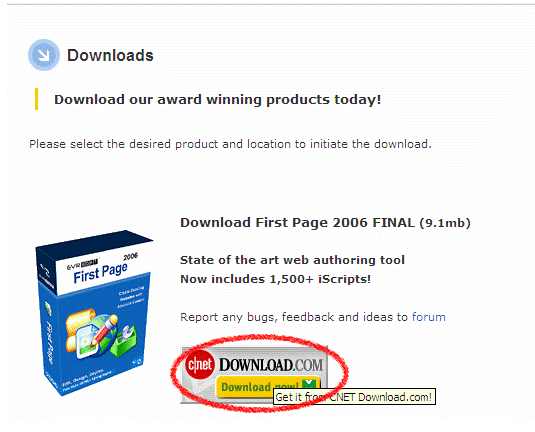The height and width of the screenshot is (432, 535).
Task: Click the green arrow on Download now
Action: pos(309,384)
